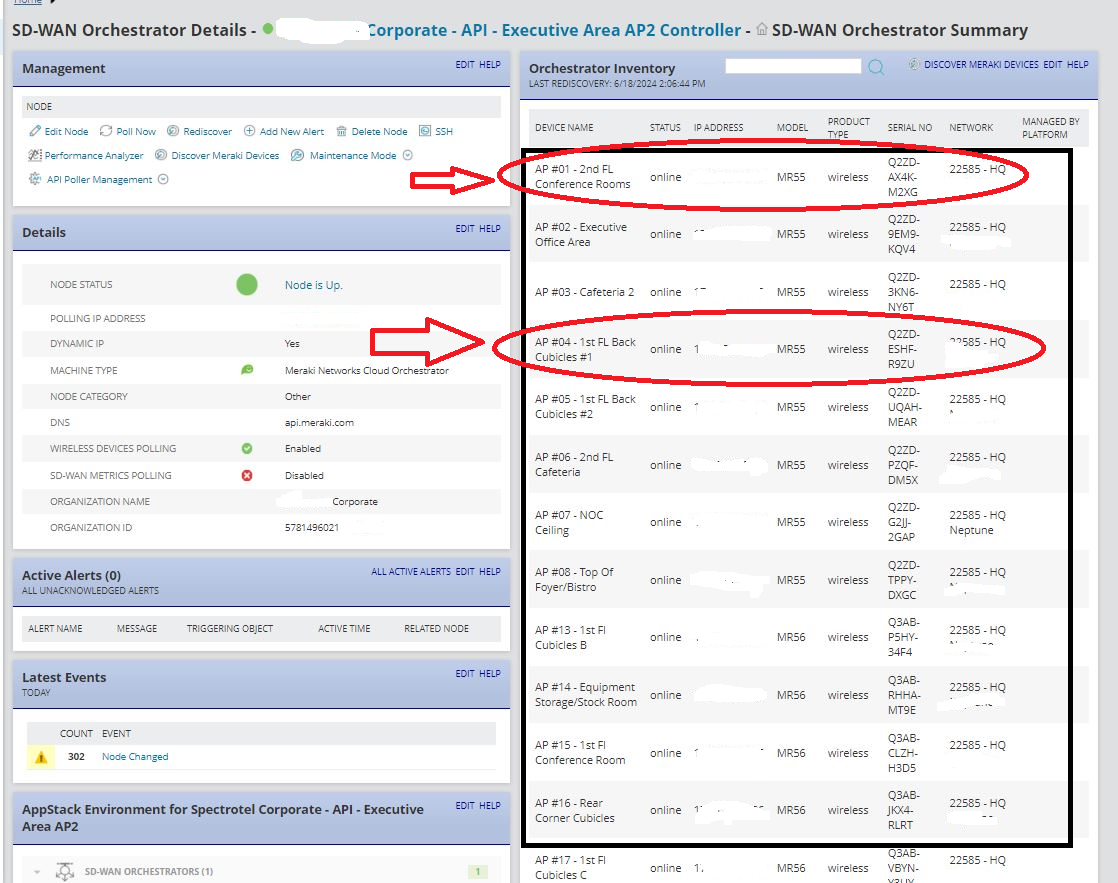
Task: Select AP #14 - Equipment Storage/Stock Room device
Action: pyautogui.click(x=585, y=695)
